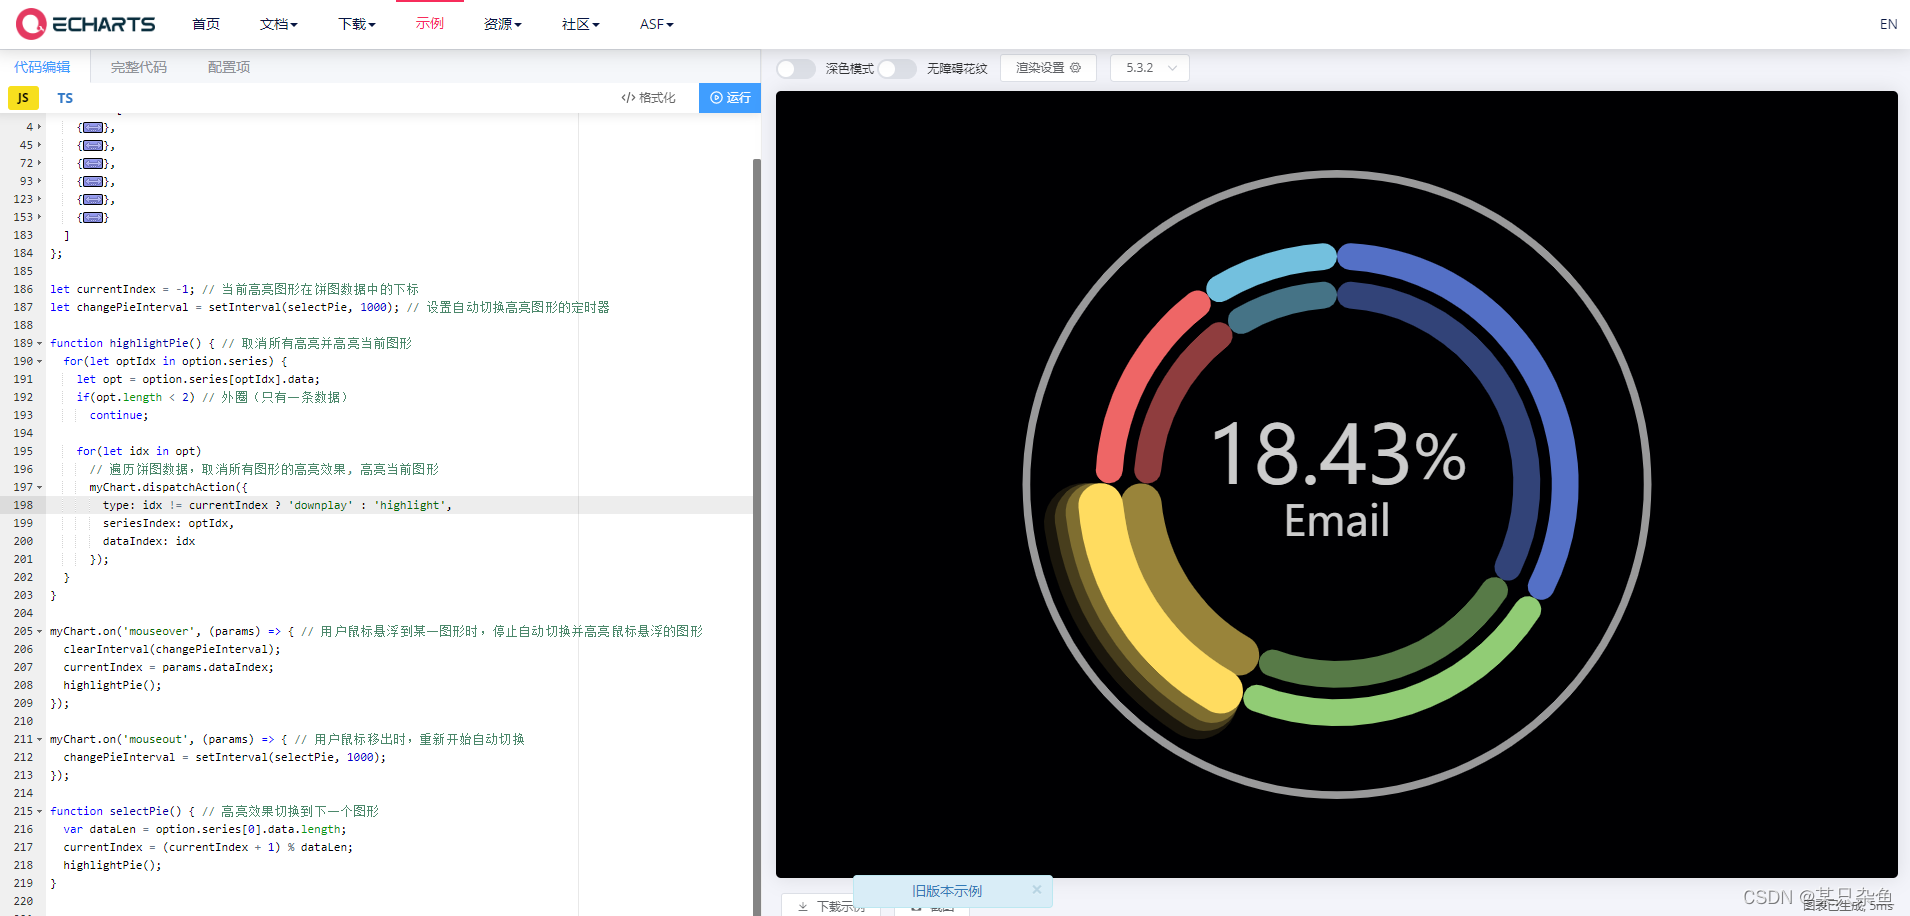Switch language with the EN link
Screen dimensions: 1910x916
pyautogui.click(x=1888, y=24)
